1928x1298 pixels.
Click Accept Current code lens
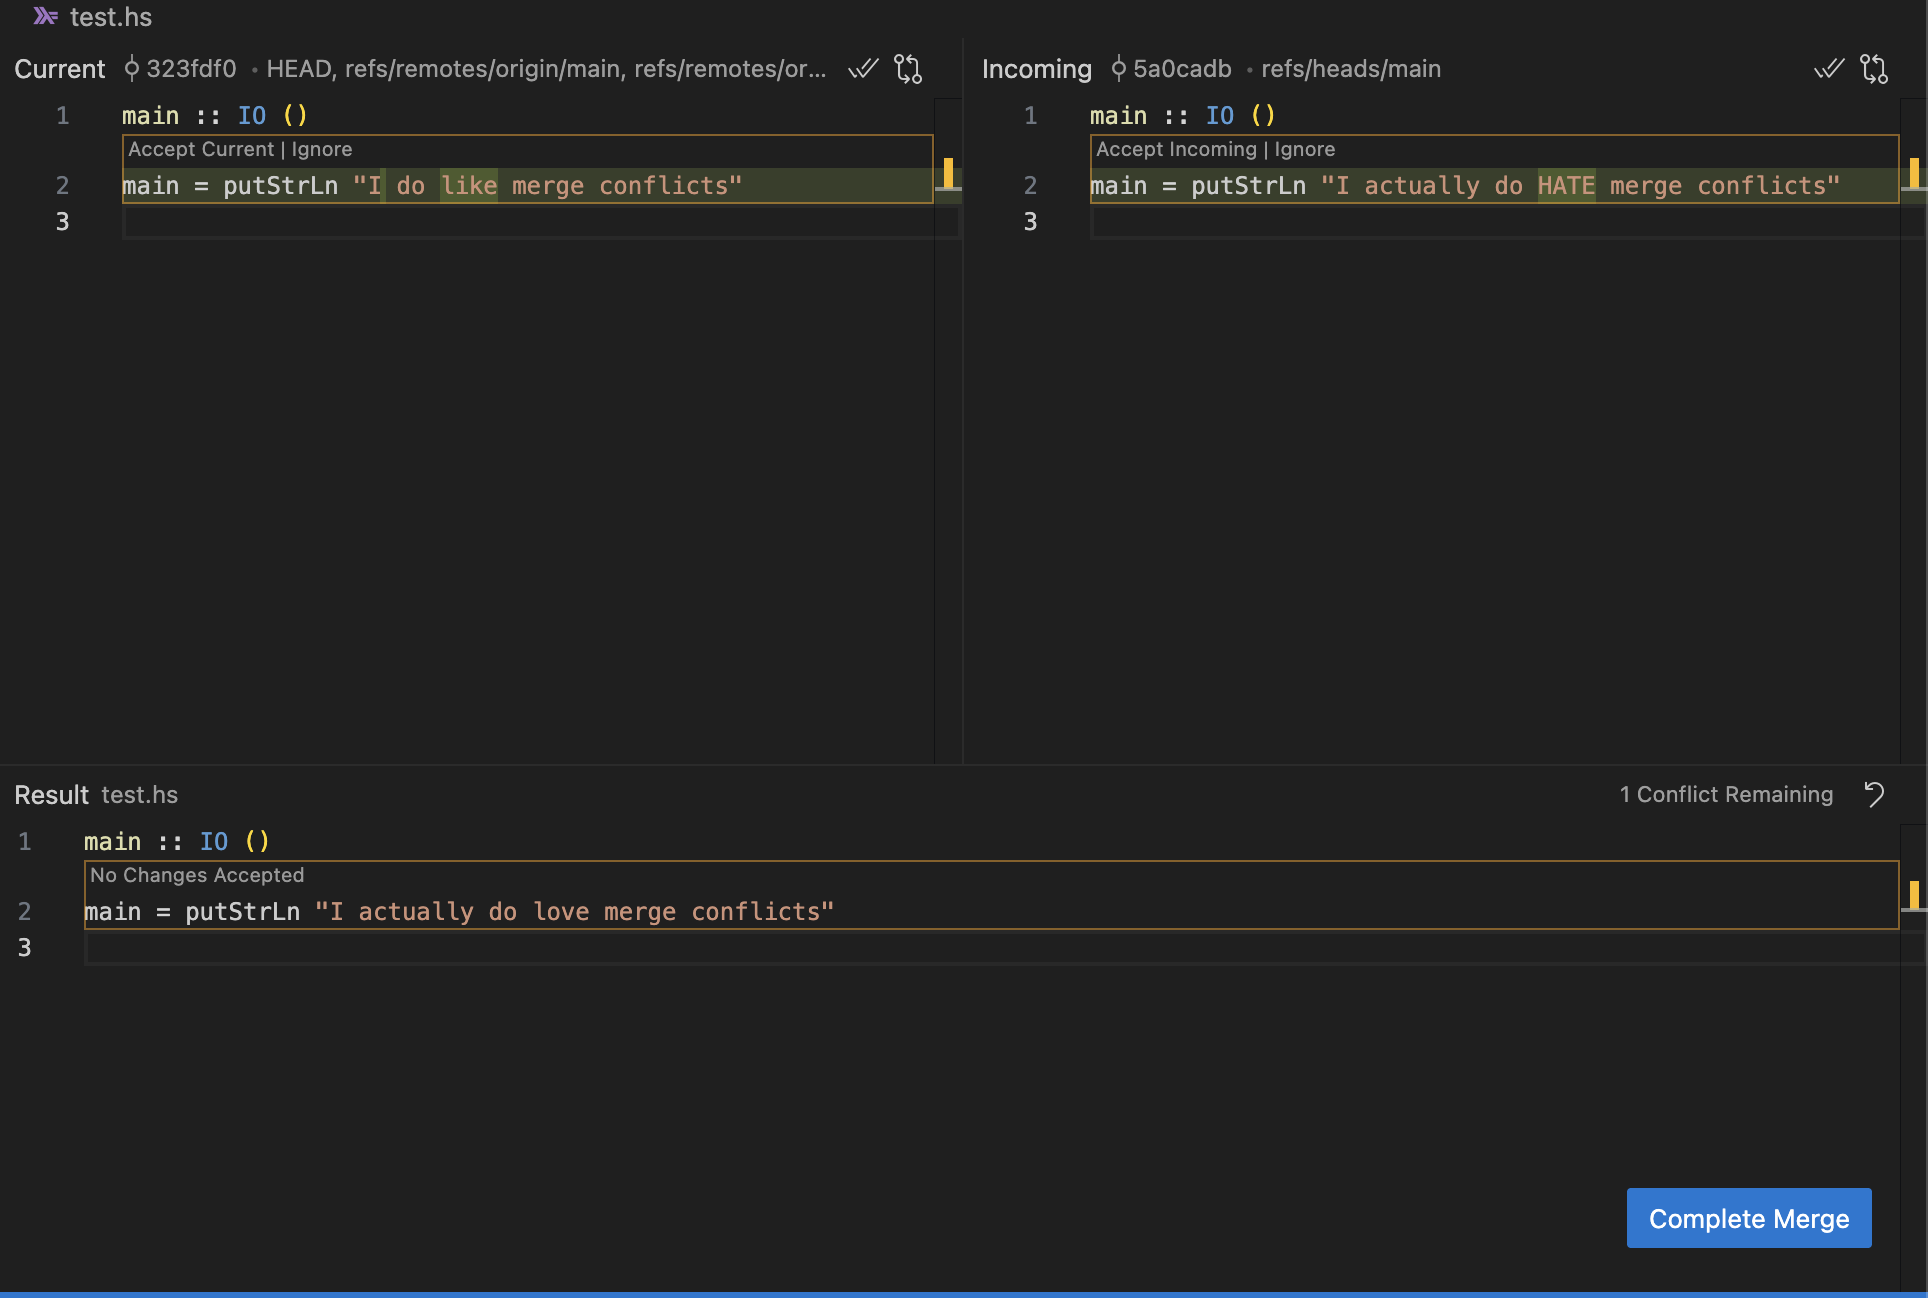[x=201, y=149]
